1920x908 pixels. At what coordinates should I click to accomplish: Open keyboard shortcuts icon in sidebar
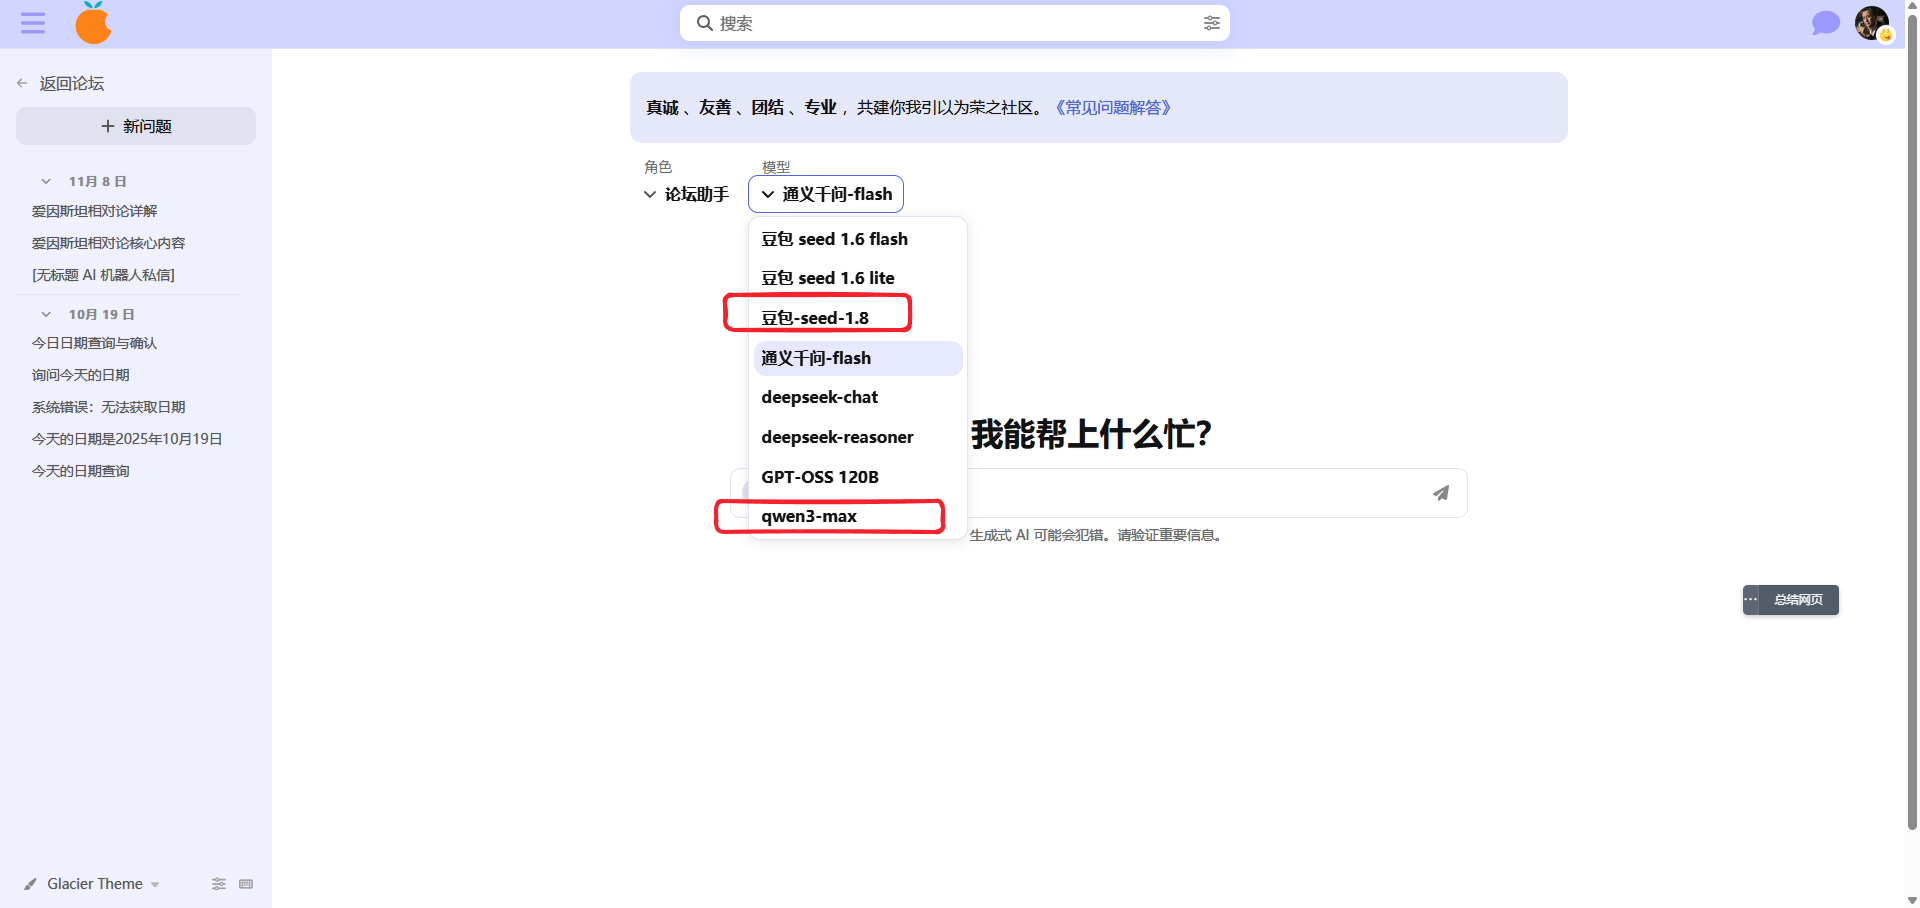pos(246,884)
